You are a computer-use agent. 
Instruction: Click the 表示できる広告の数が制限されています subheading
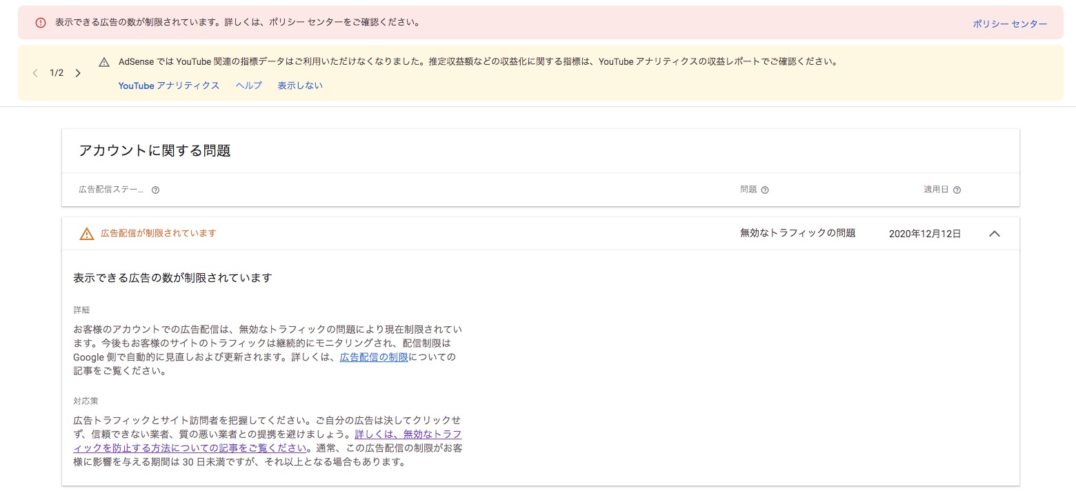pos(173,278)
